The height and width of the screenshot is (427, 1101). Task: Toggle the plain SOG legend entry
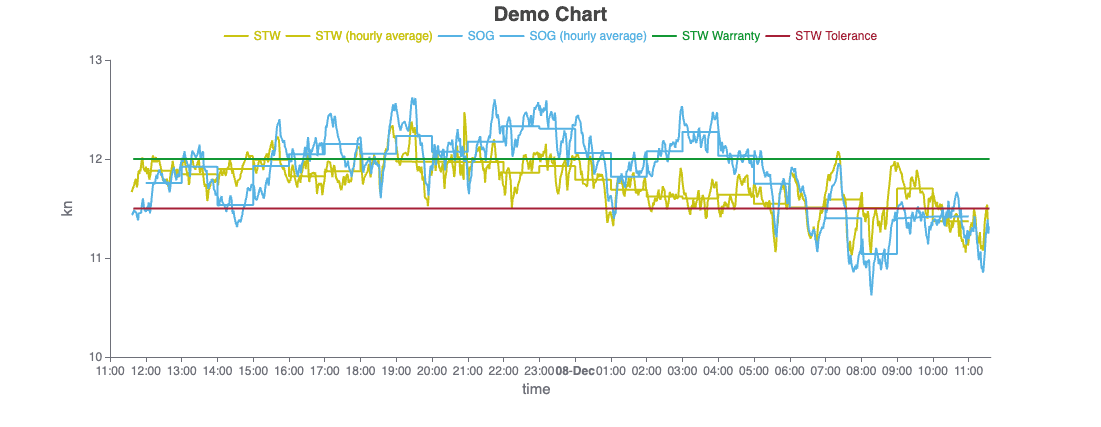[x=466, y=36]
